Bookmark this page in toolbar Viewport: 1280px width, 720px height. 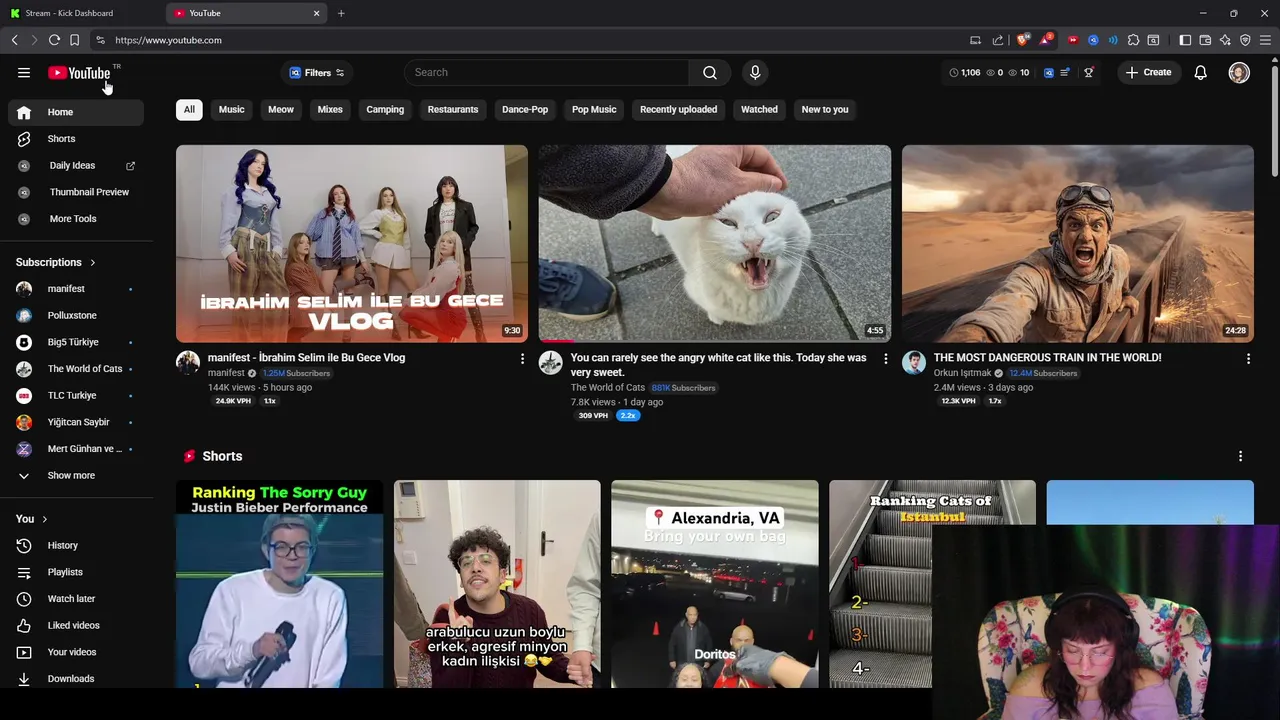(x=74, y=40)
